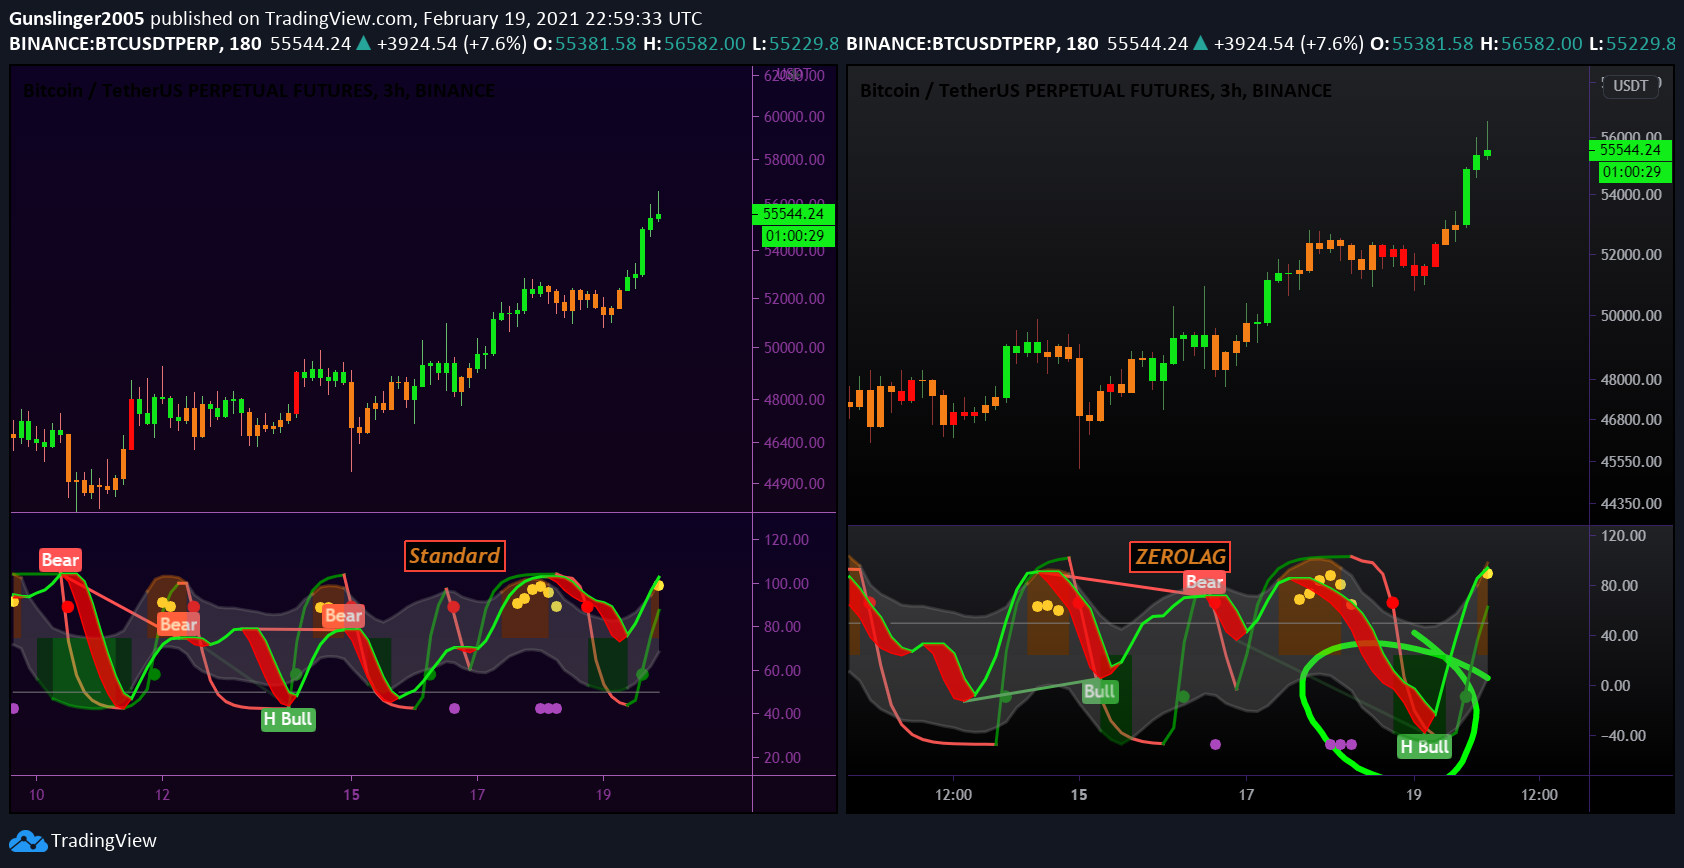The height and width of the screenshot is (868, 1684).
Task: Click the right header symbol BINANCE:BTCUSDTPERP, 180
Action: coord(972,44)
